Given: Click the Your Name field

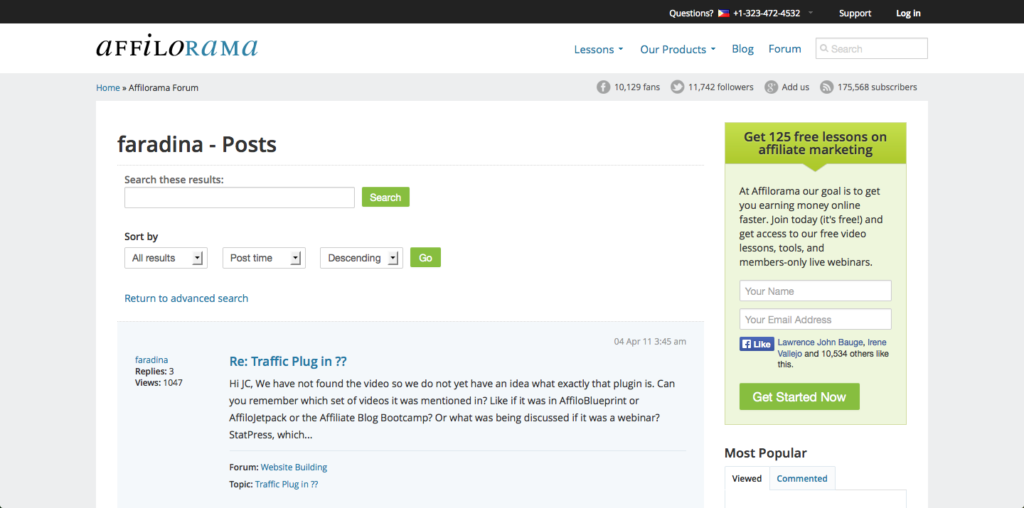Looking at the screenshot, I should [815, 291].
